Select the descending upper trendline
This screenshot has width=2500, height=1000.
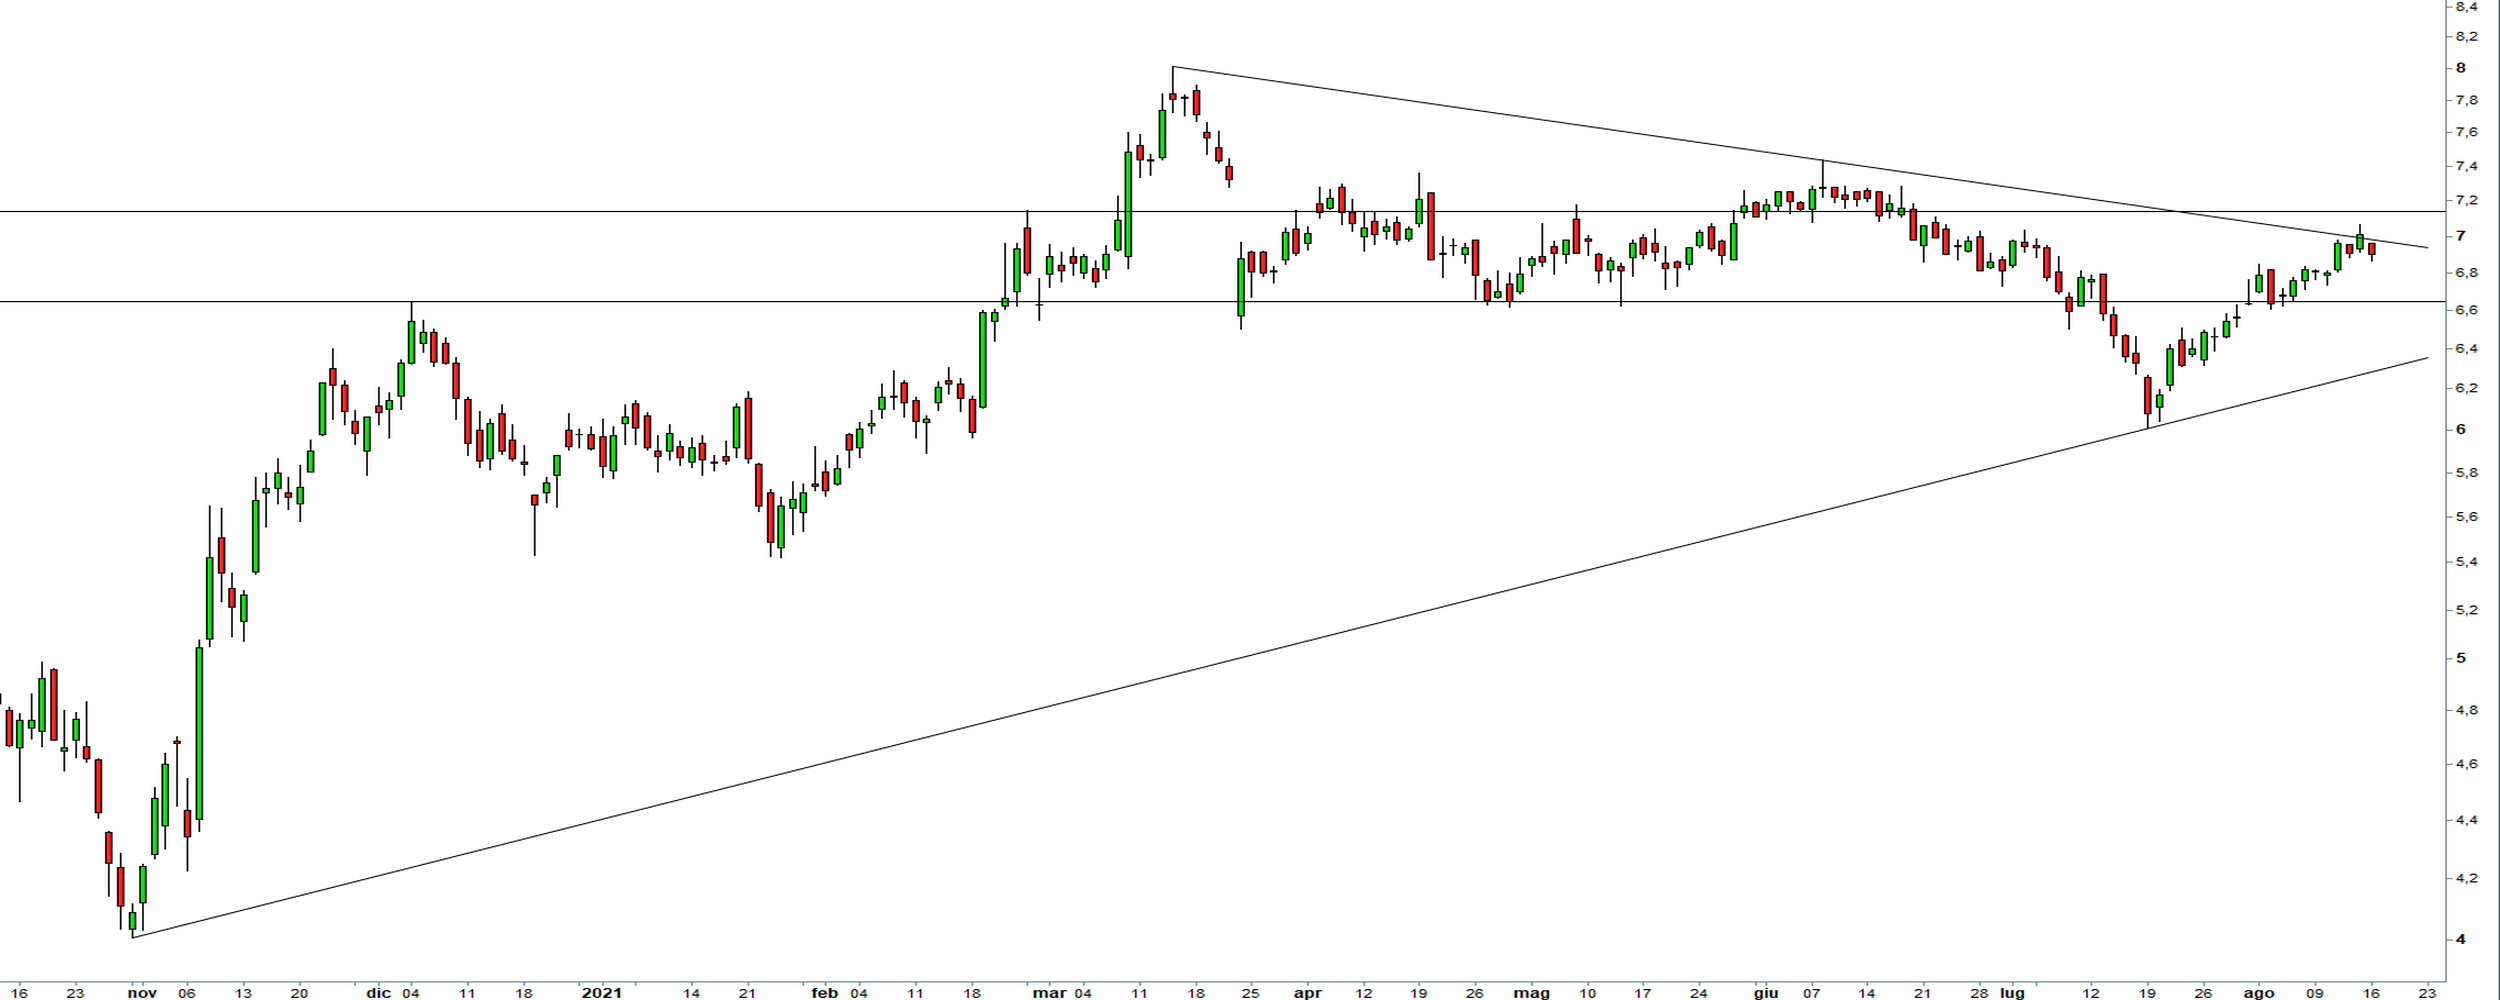coord(1700,141)
